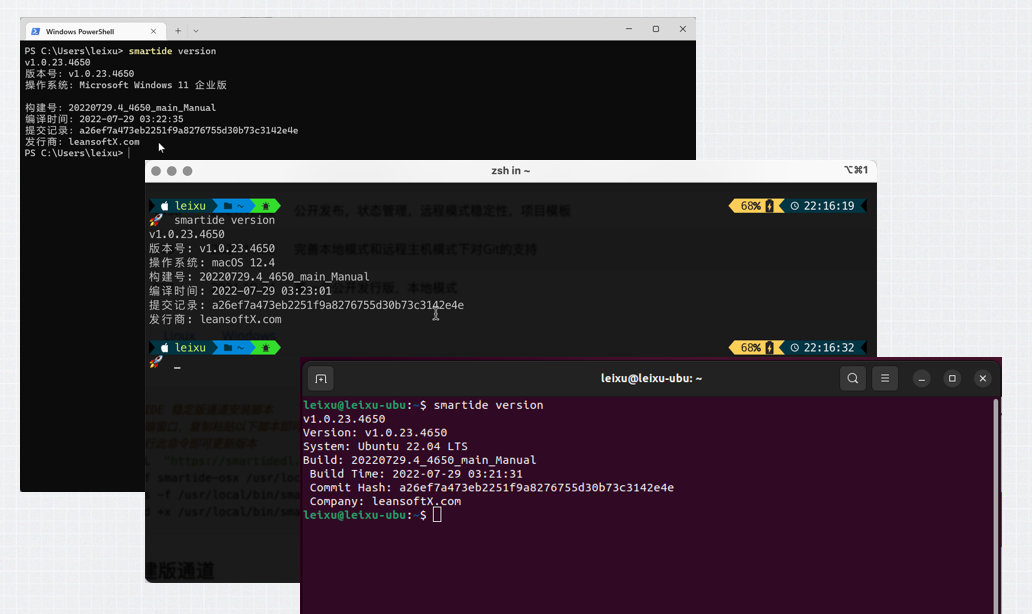This screenshot has width=1032, height=614.
Task: Click the clock time 22:16:32
Action: (829, 347)
